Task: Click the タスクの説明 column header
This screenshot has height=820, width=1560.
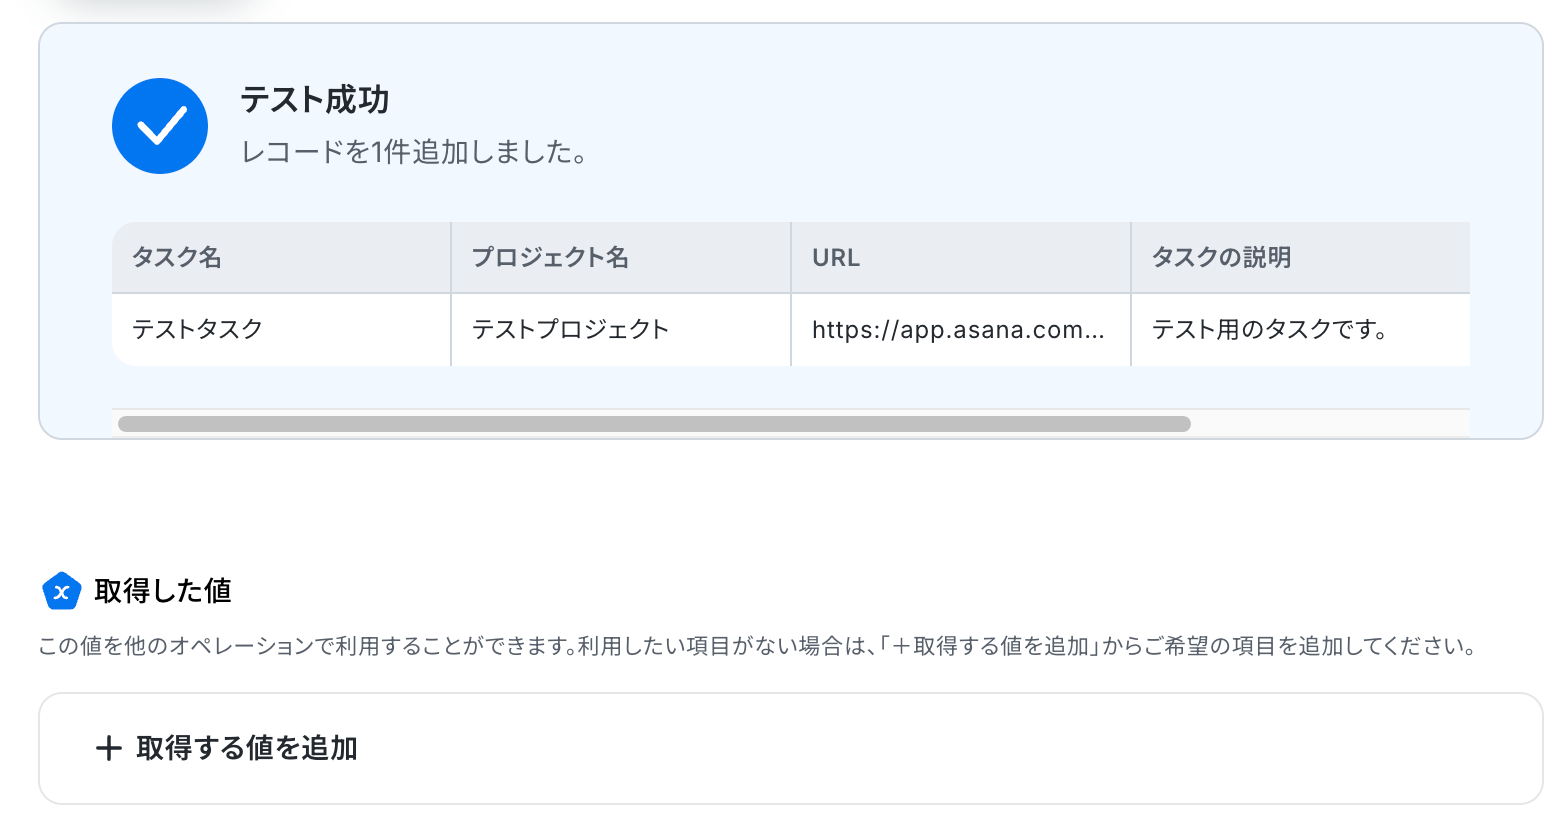Action: pyautogui.click(x=1301, y=257)
